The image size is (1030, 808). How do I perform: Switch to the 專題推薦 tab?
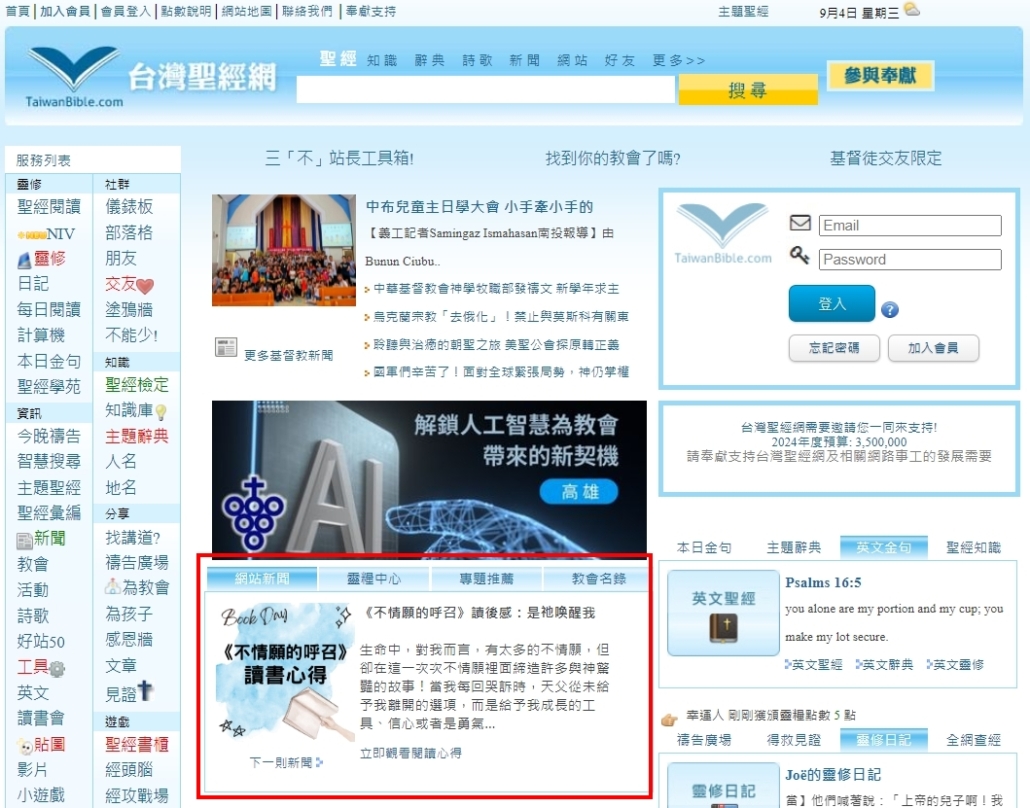pyautogui.click(x=486, y=578)
